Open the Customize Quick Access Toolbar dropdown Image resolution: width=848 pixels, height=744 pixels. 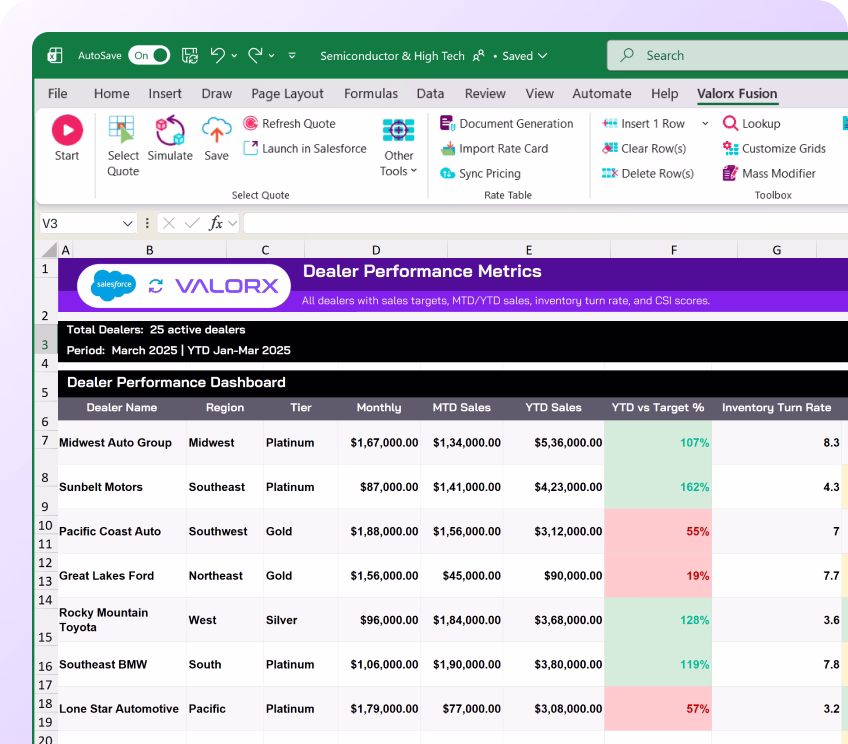pyautogui.click(x=292, y=55)
